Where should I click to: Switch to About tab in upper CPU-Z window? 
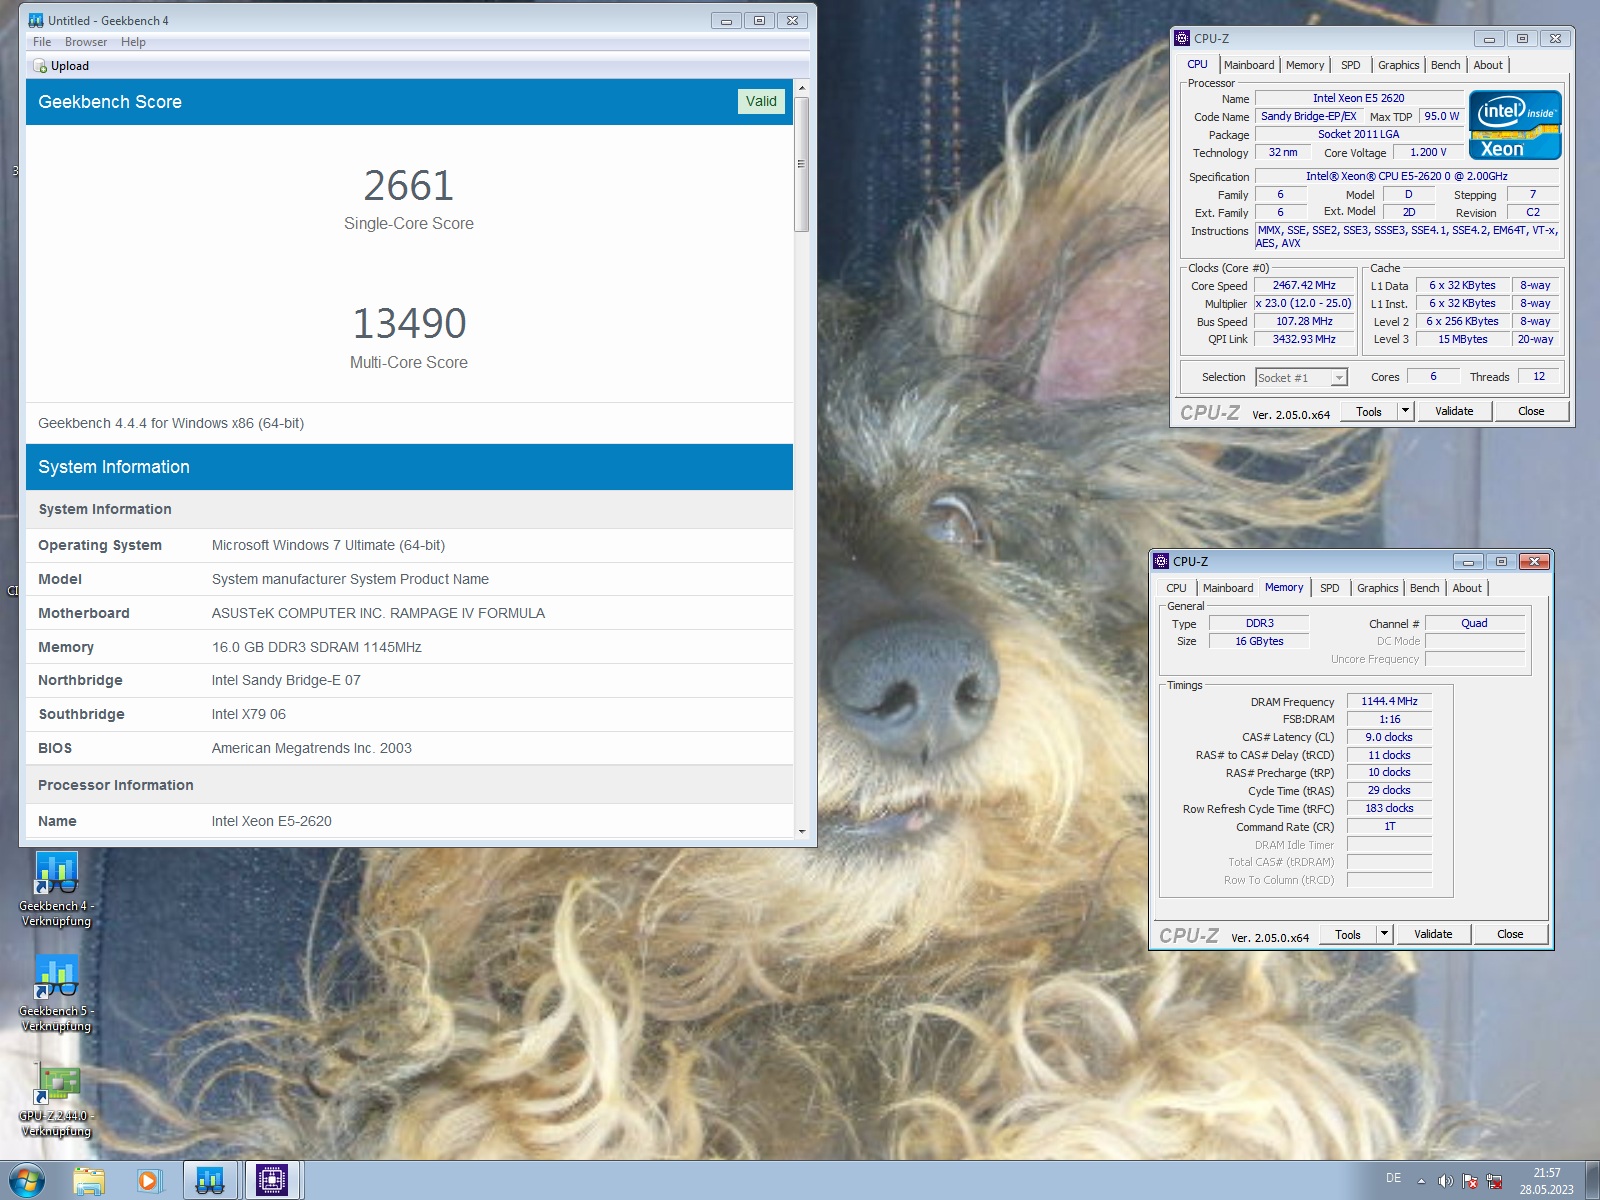click(x=1488, y=65)
